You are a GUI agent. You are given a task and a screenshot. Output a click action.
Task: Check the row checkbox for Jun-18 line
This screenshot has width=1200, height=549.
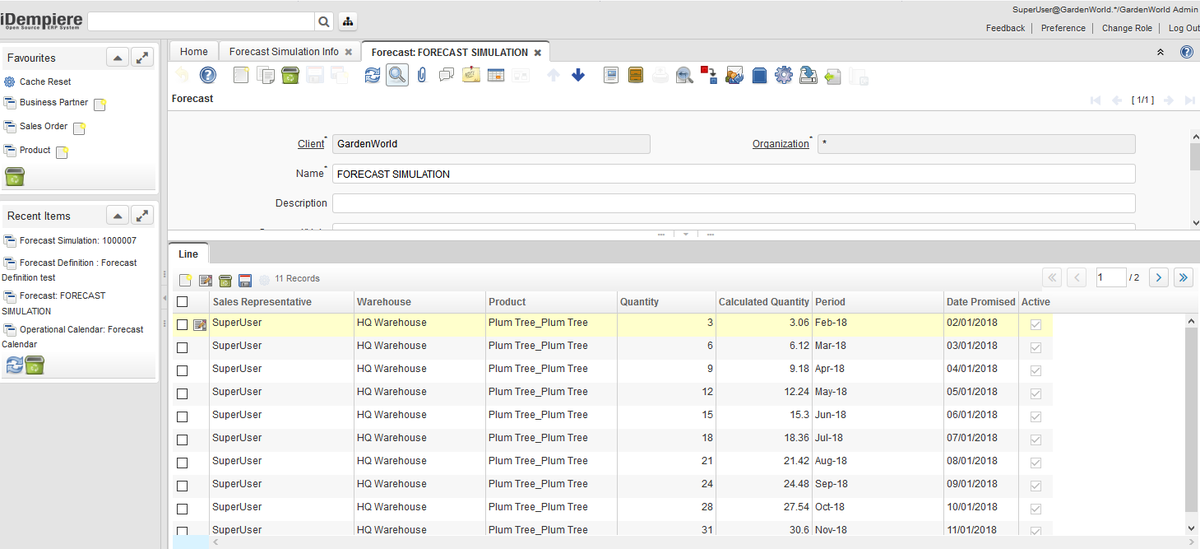click(x=182, y=416)
